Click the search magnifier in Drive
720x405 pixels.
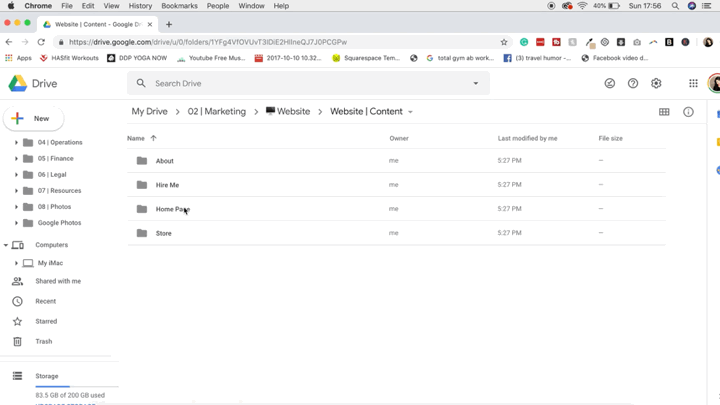coord(141,83)
